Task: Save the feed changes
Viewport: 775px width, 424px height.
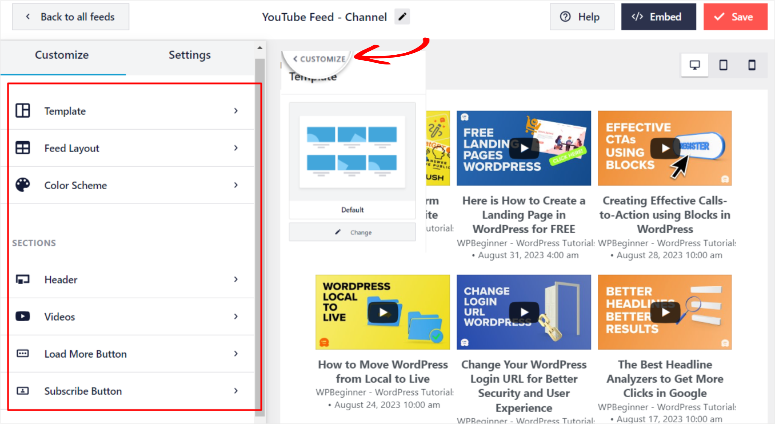Action: [735, 17]
